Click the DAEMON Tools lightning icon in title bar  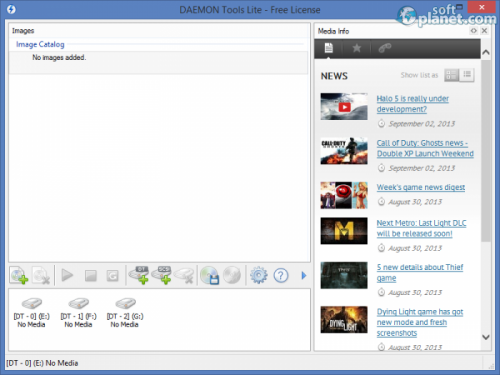pos(11,9)
